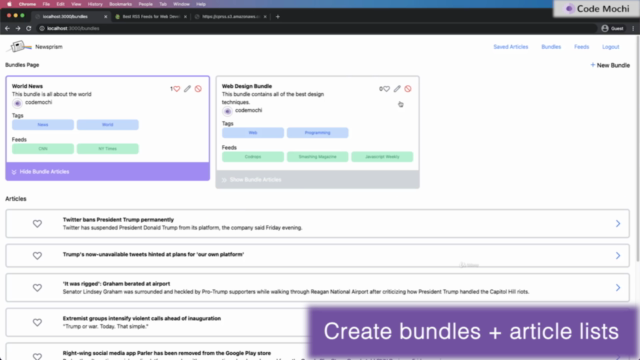
Task: Open the Extremist groups intensify violent calls headline
Action: tap(142, 318)
